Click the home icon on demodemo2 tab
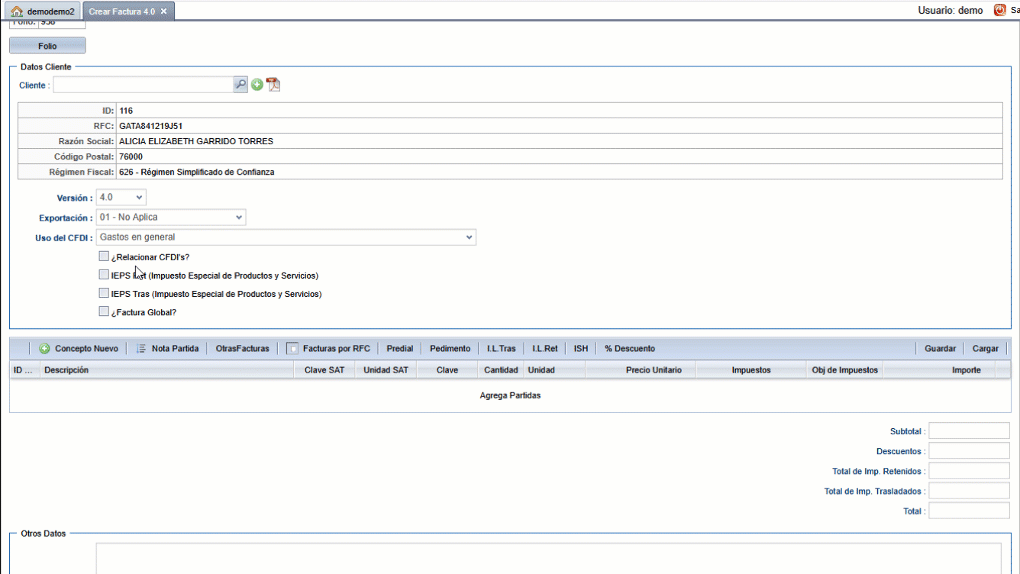This screenshot has width=1020, height=574. click(x=17, y=11)
